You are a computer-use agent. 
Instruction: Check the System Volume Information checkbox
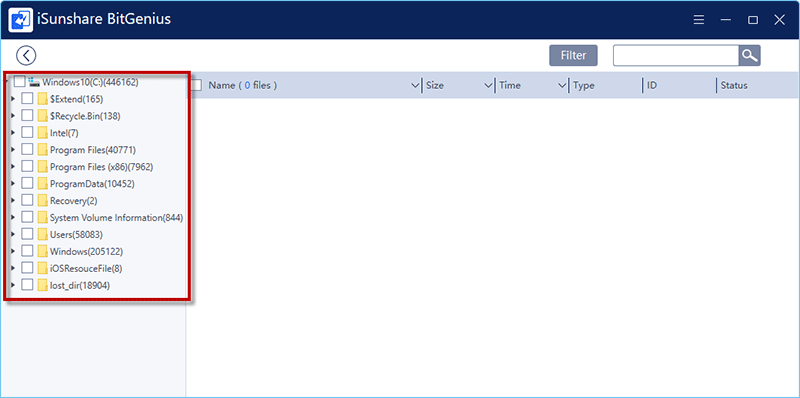pyautogui.click(x=27, y=217)
